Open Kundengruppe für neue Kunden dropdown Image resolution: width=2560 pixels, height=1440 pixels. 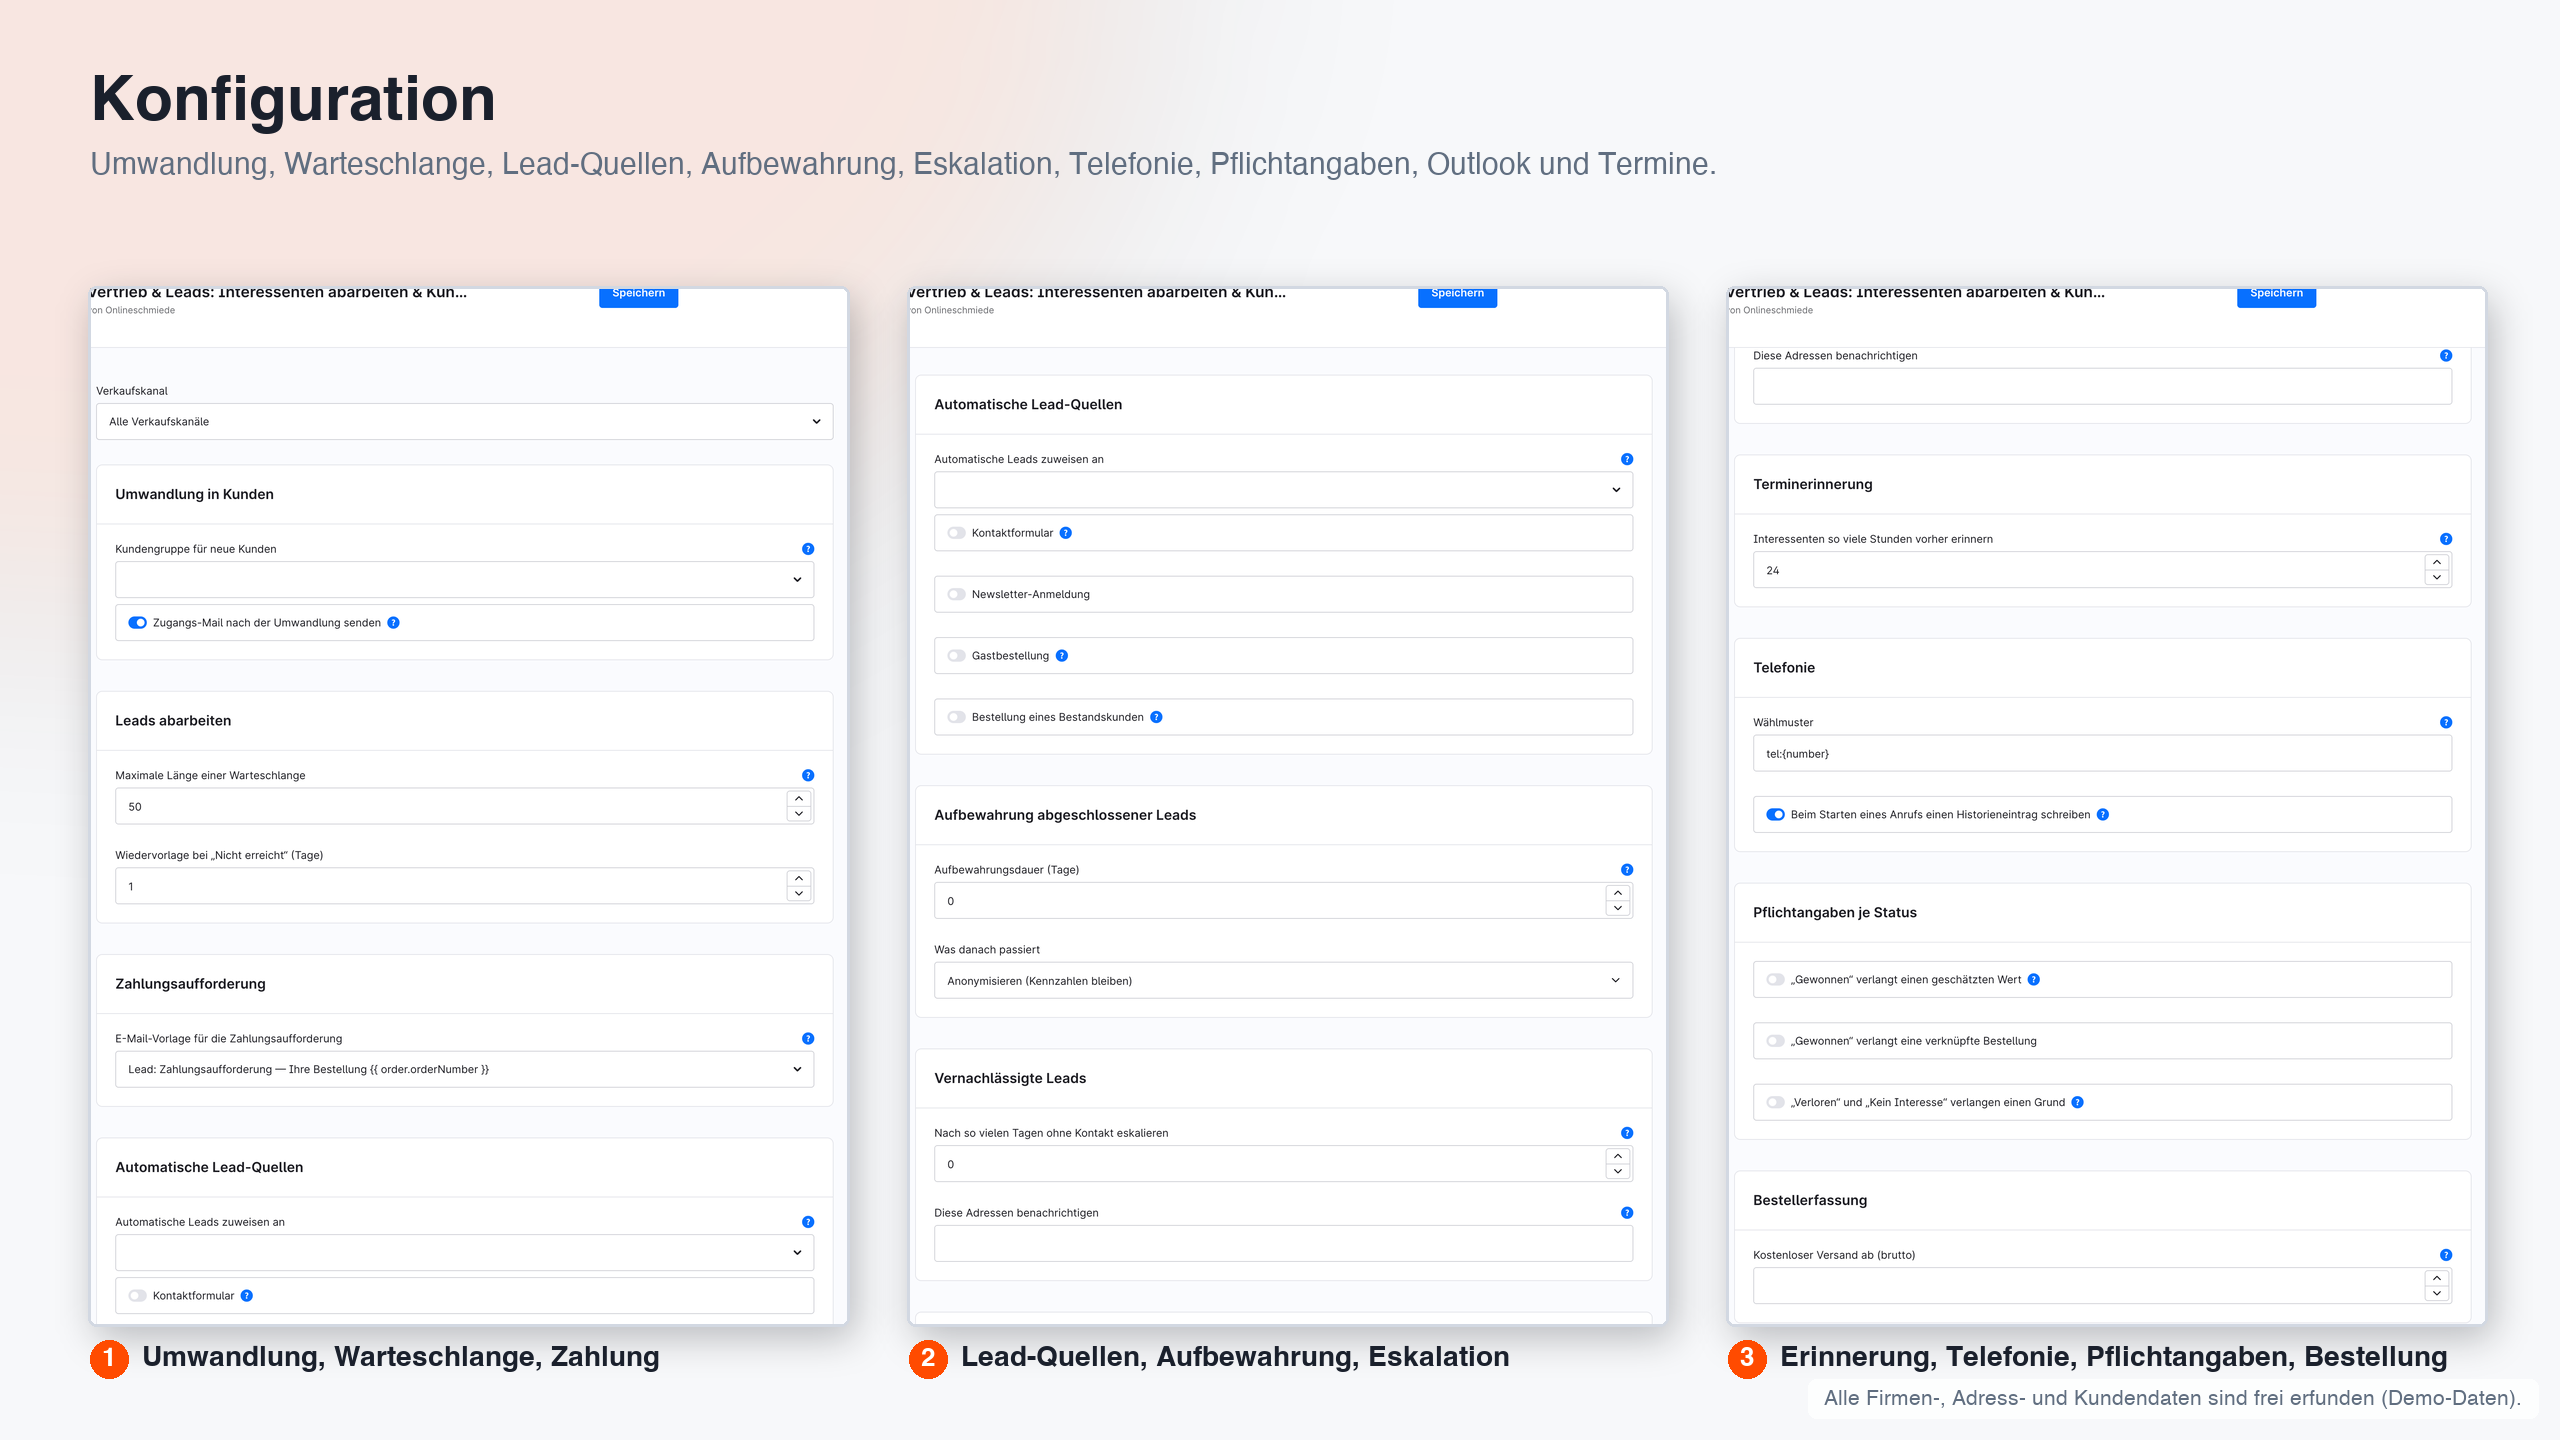pyautogui.click(x=465, y=580)
